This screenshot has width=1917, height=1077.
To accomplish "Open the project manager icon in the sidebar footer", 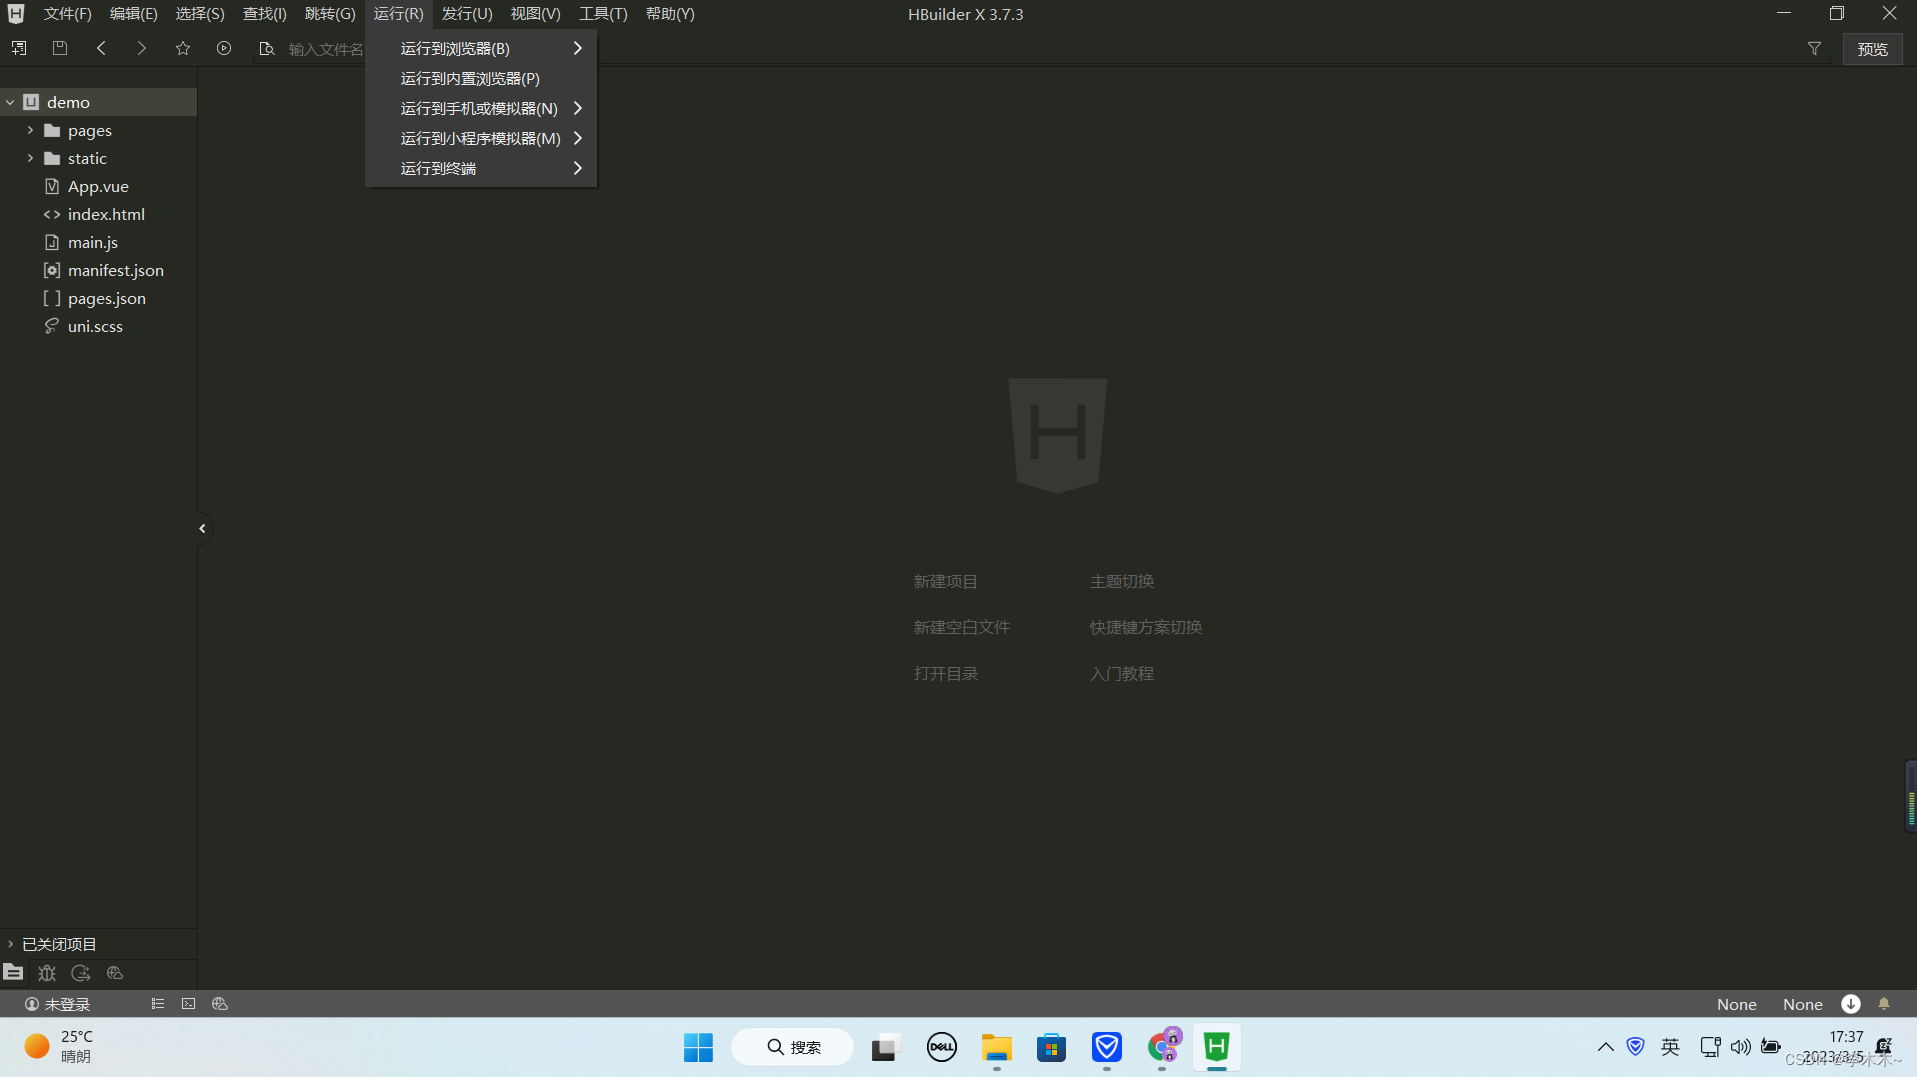I will (13, 972).
